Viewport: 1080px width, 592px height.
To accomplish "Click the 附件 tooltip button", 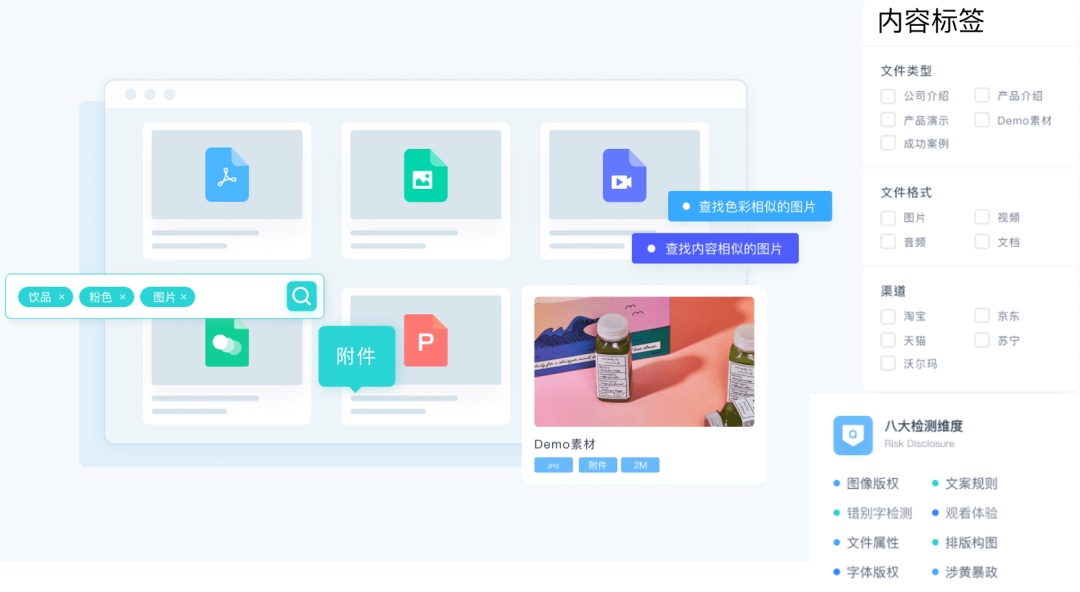I will 356,356.
